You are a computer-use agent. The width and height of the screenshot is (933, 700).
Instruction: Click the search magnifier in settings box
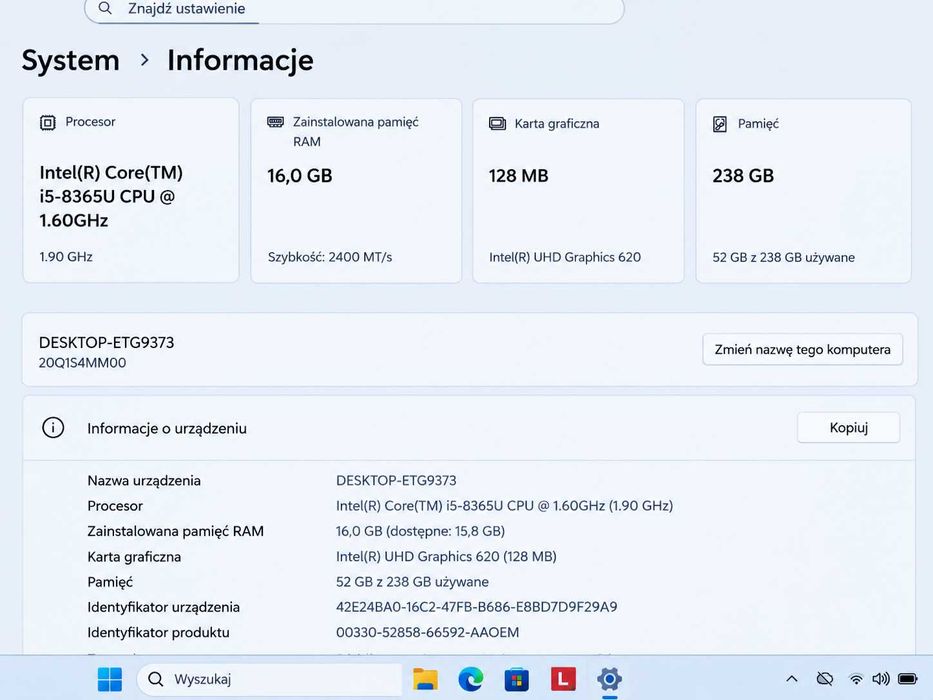tap(105, 8)
